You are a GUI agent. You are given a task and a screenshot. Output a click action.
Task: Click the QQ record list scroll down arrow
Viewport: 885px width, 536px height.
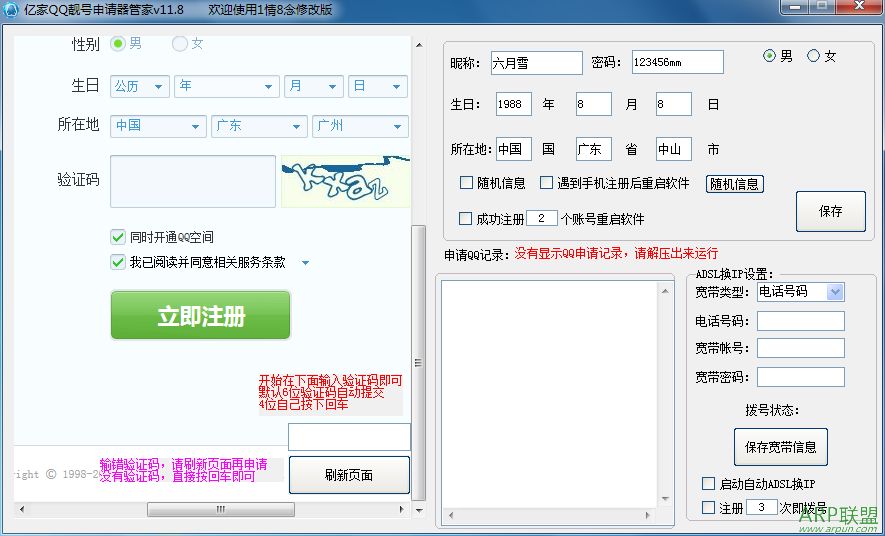(x=665, y=499)
